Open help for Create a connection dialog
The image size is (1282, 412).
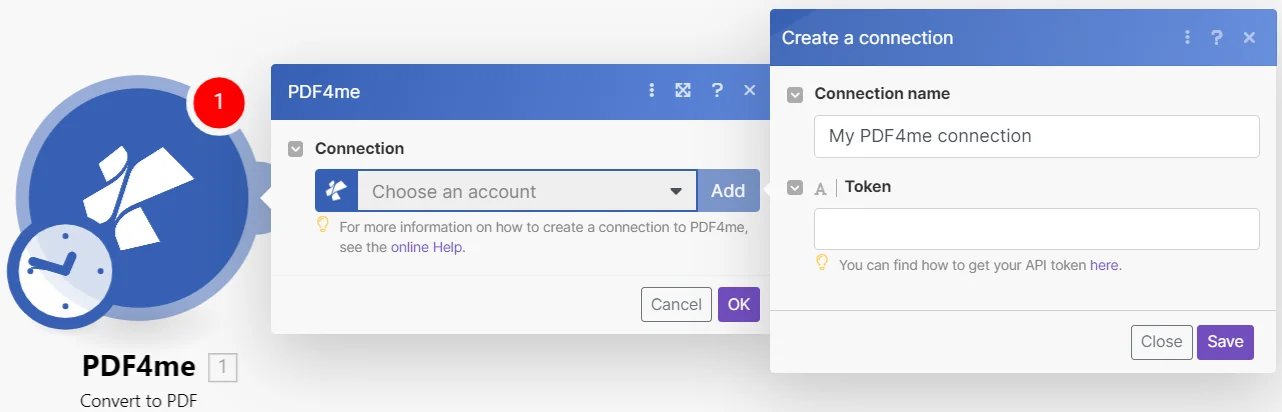[1217, 38]
